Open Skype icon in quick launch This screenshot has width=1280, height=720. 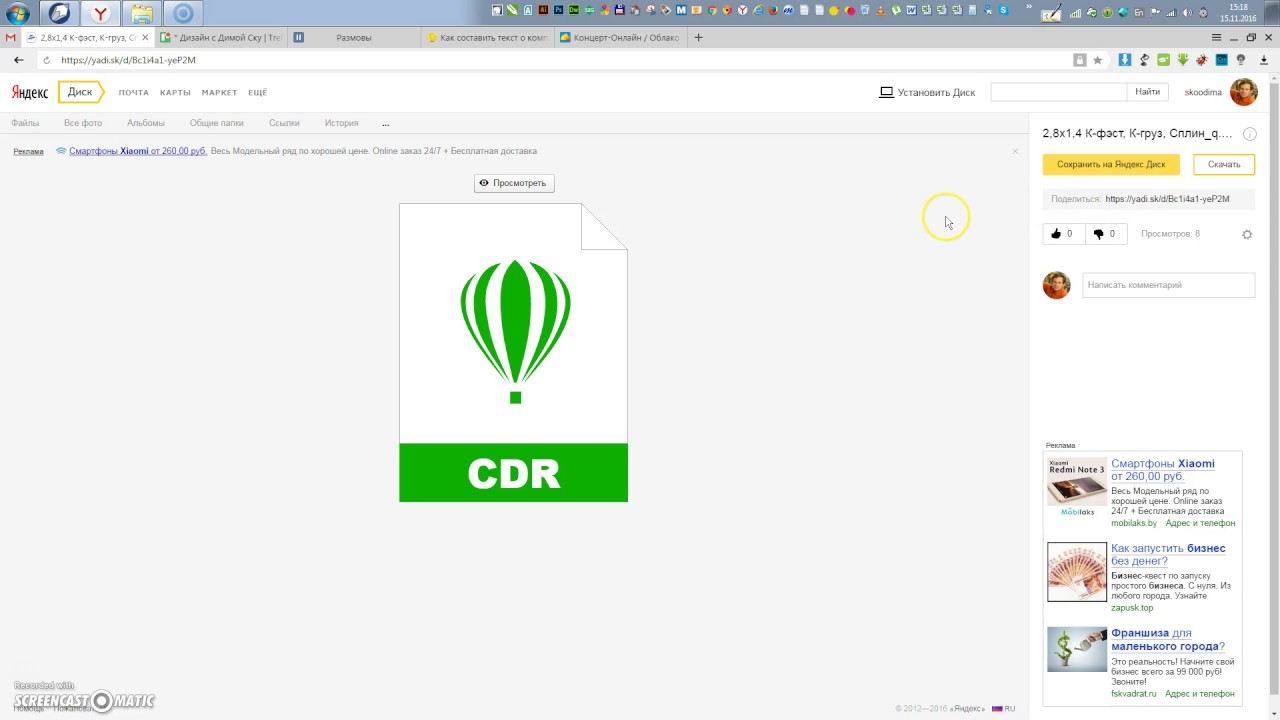1003,11
